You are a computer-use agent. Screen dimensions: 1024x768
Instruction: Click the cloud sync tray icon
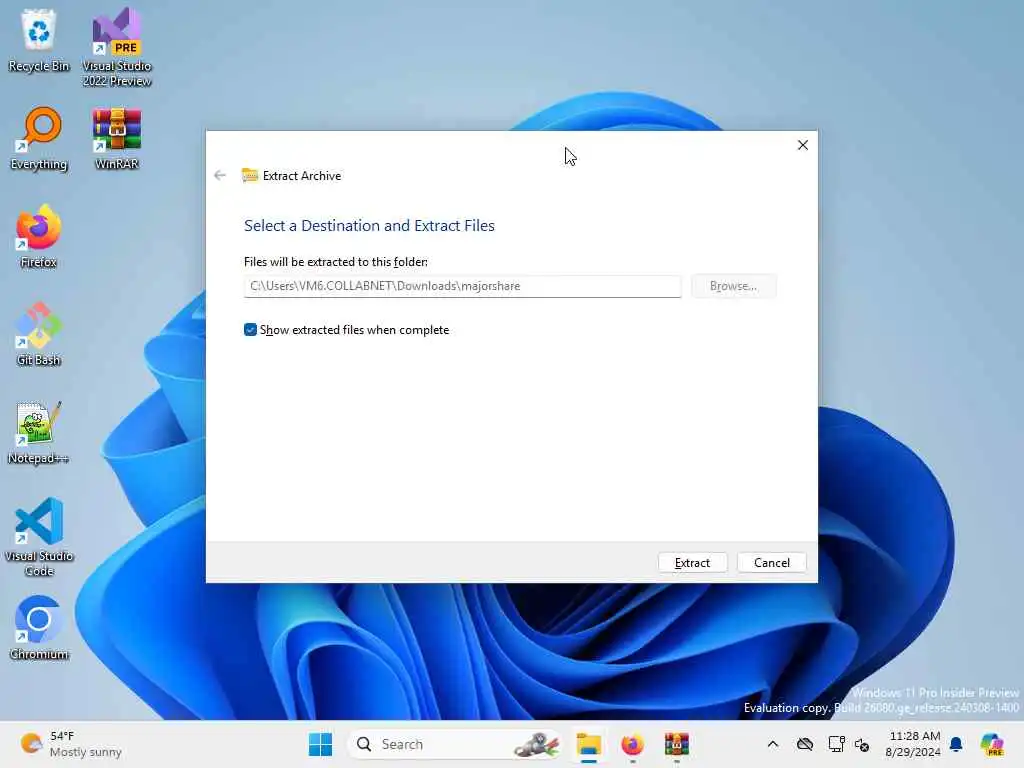(805, 744)
